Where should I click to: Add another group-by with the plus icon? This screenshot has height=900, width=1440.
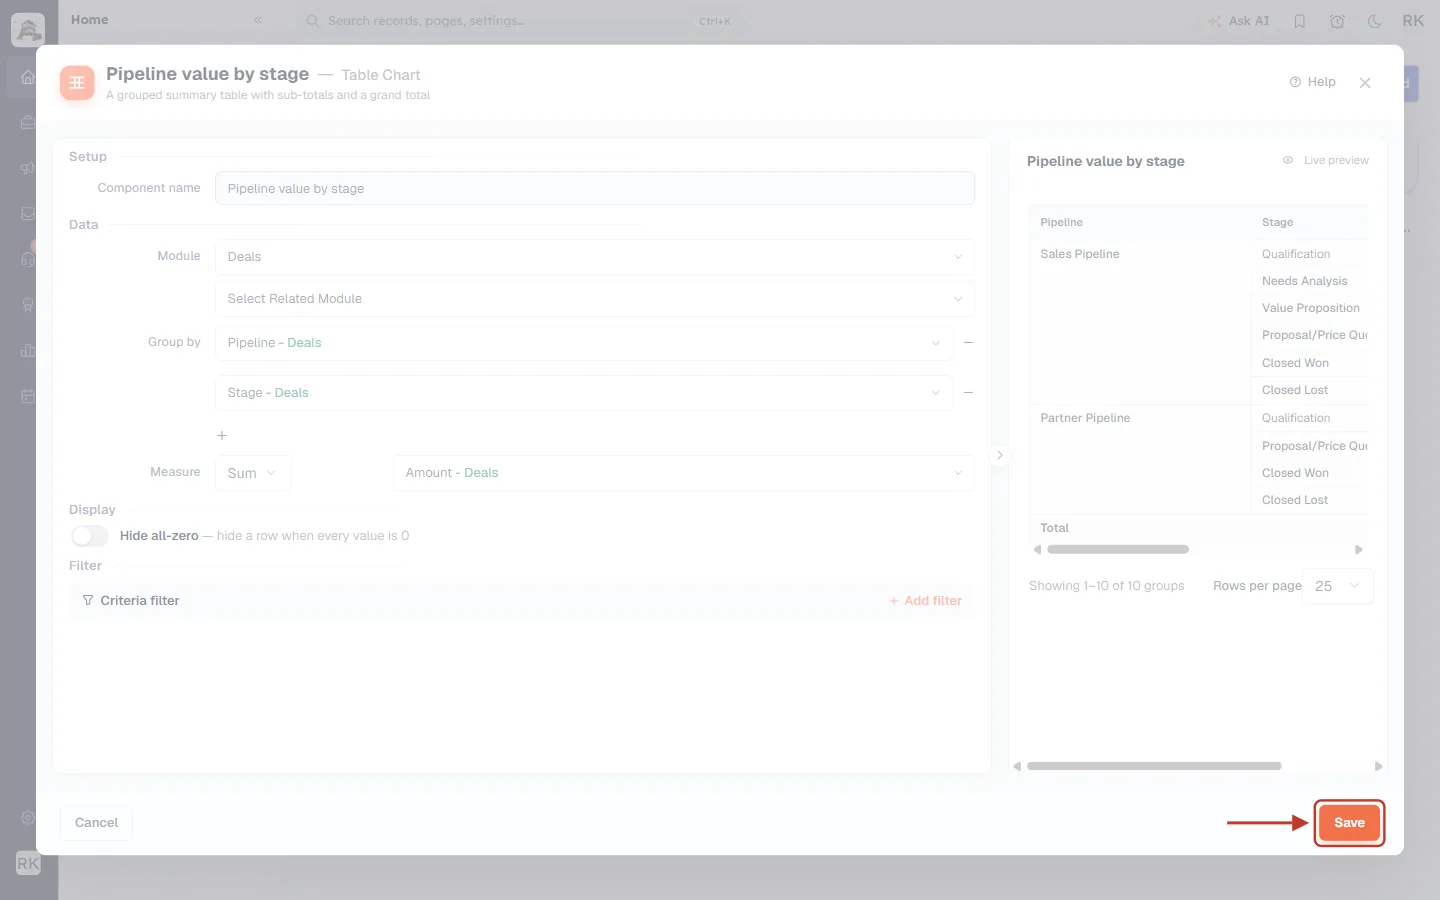[x=222, y=436]
